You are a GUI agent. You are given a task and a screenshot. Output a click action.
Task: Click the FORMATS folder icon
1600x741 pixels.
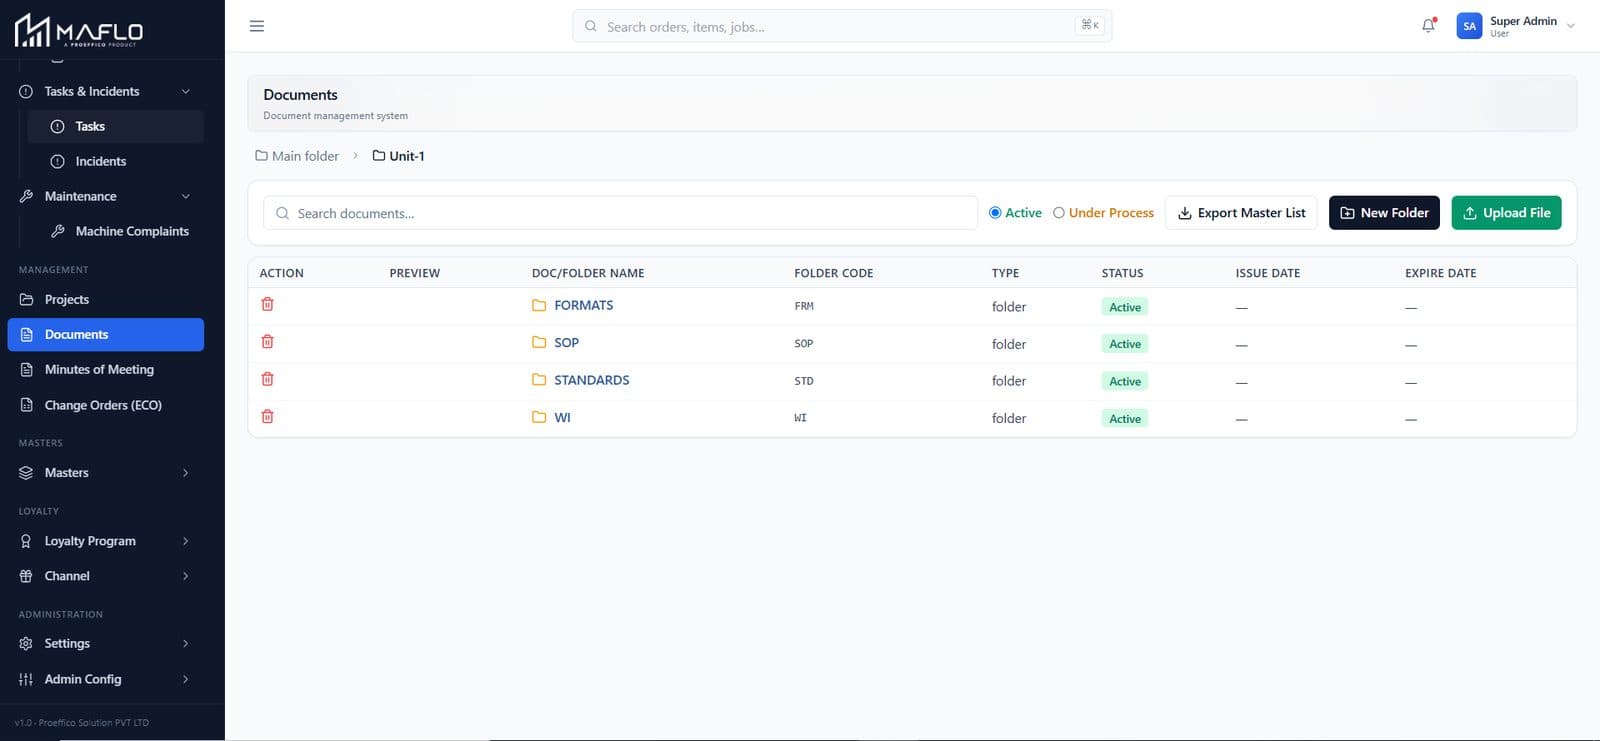click(539, 305)
